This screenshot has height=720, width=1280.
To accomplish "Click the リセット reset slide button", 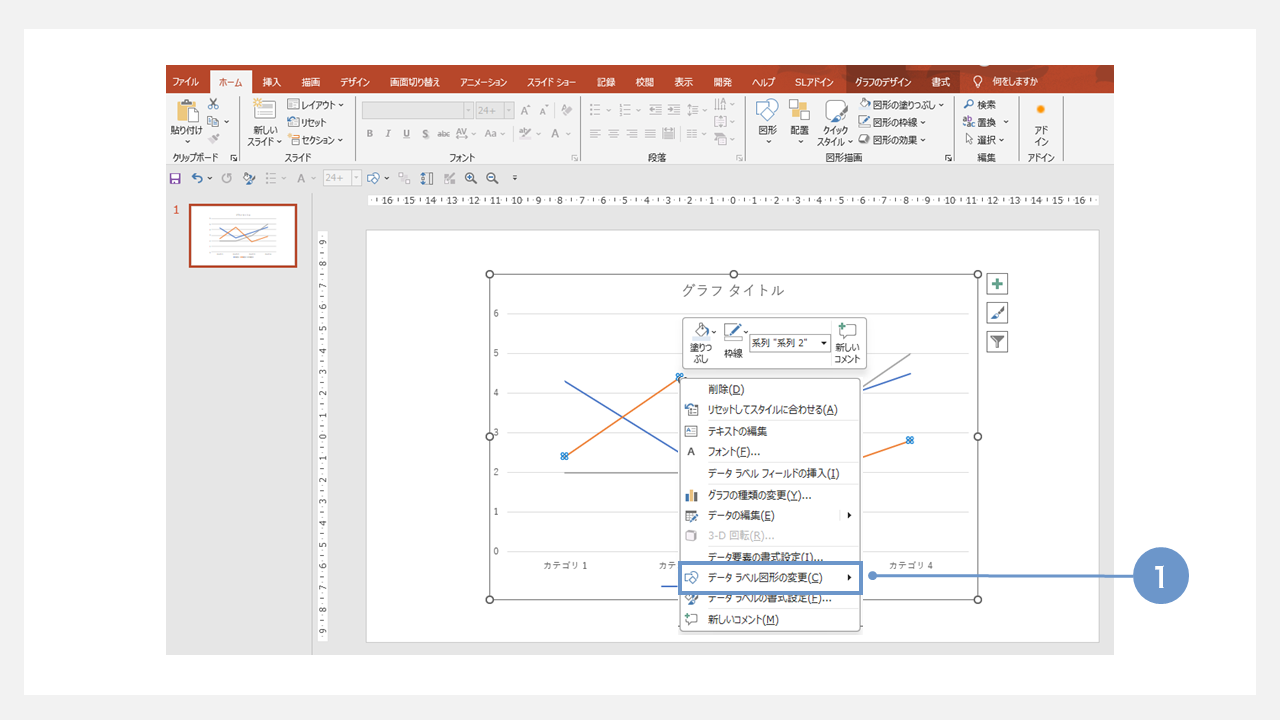I will pos(307,122).
